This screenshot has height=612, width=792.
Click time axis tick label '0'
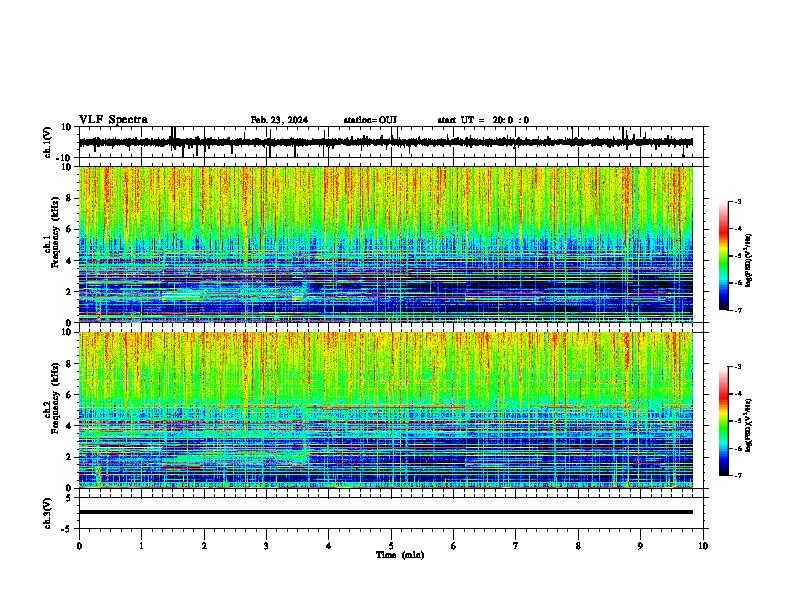79,546
